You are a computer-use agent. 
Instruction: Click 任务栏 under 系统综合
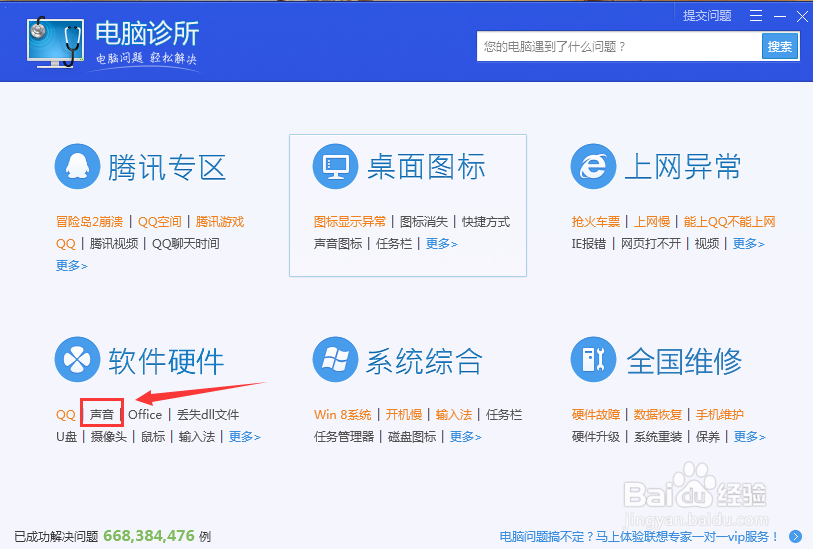tap(504, 415)
